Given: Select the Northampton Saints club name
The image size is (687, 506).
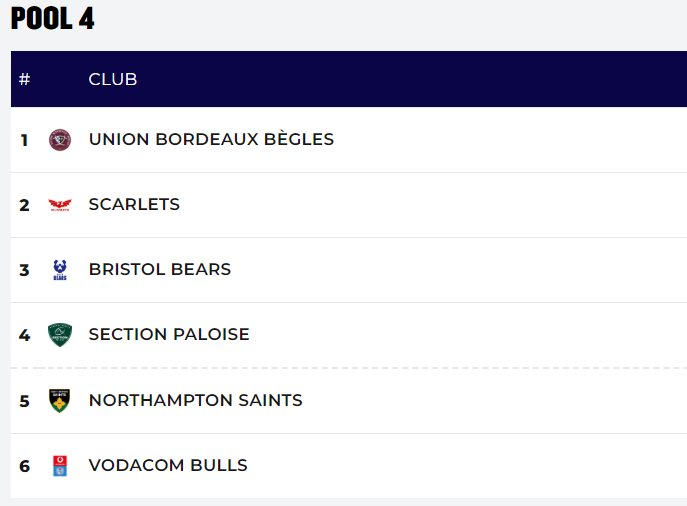Looking at the screenshot, I should click(195, 400).
